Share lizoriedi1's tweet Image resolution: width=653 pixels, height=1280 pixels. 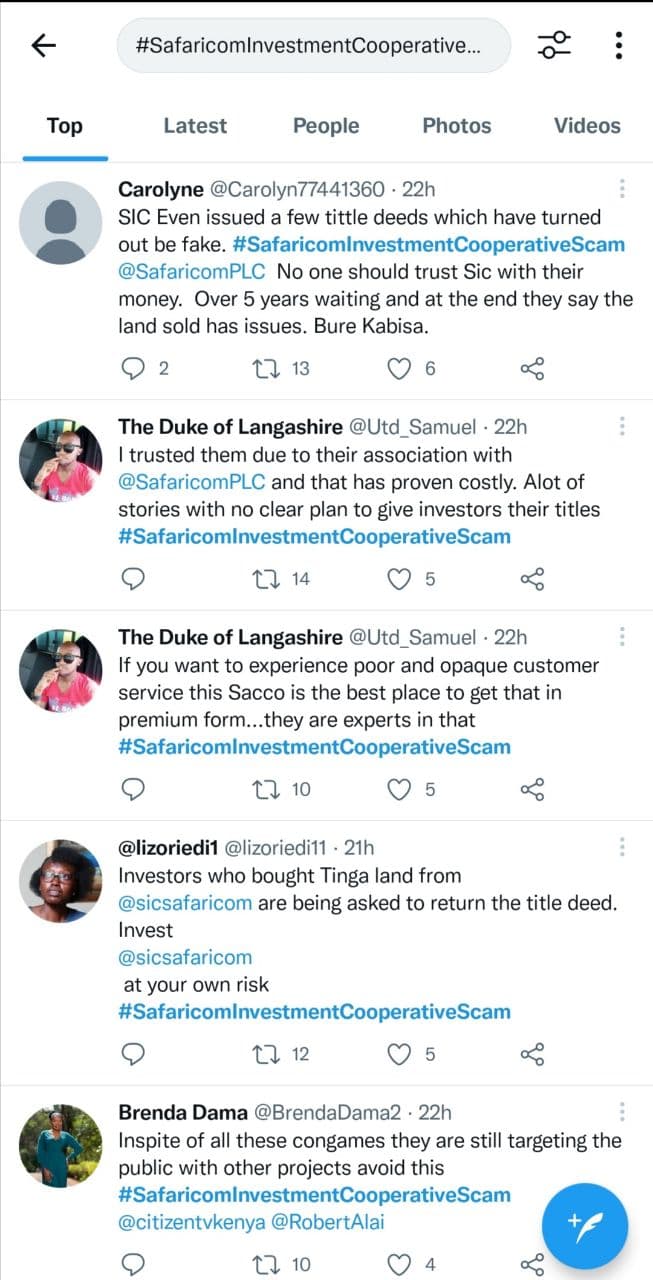(x=532, y=1053)
